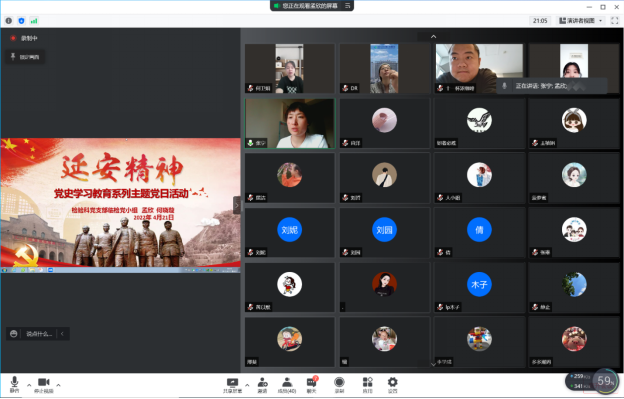Open the chat icon with red badge
This screenshot has width=624, height=399.
pyautogui.click(x=312, y=385)
